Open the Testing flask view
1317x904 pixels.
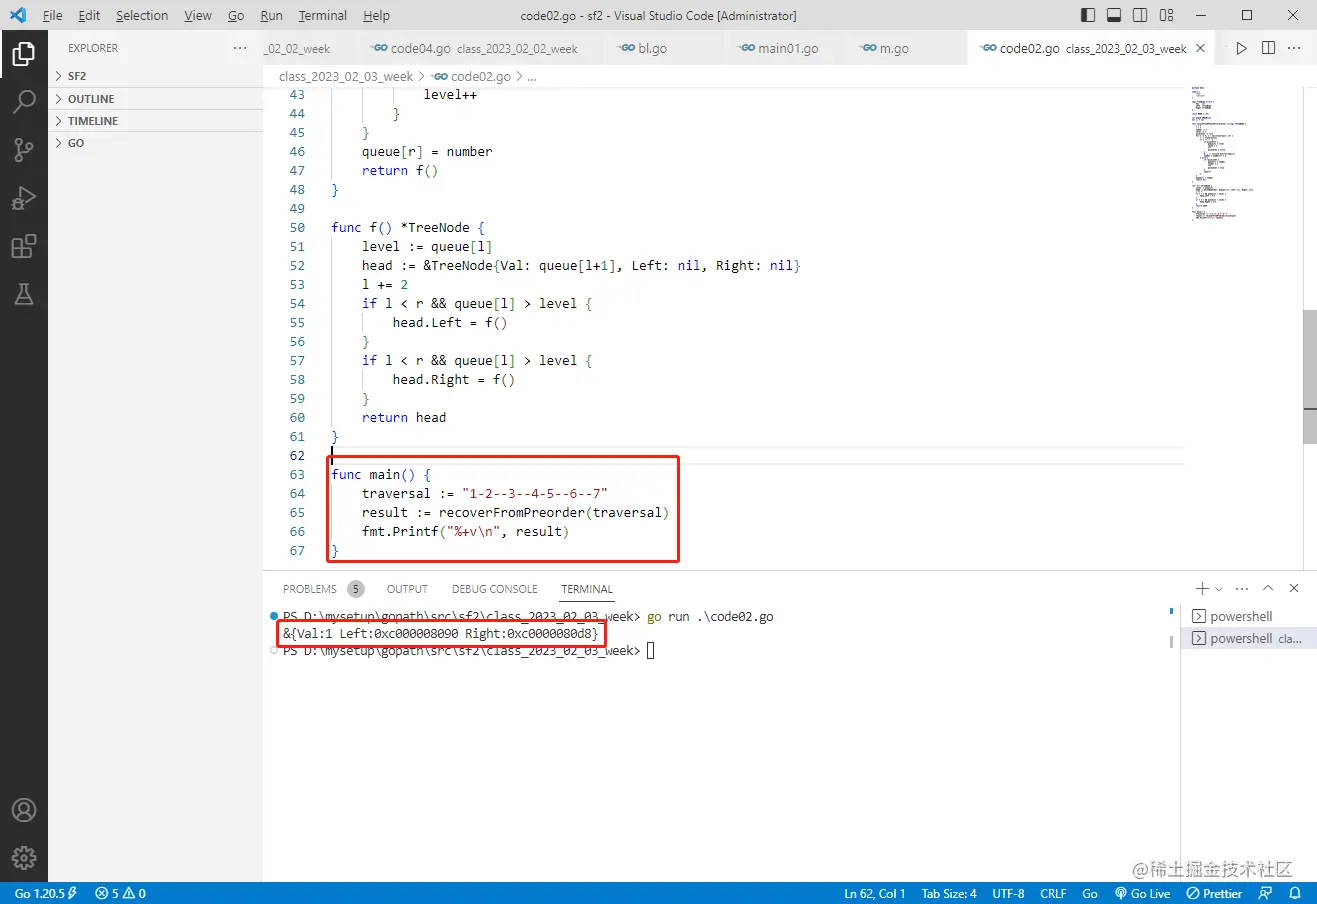click(24, 294)
